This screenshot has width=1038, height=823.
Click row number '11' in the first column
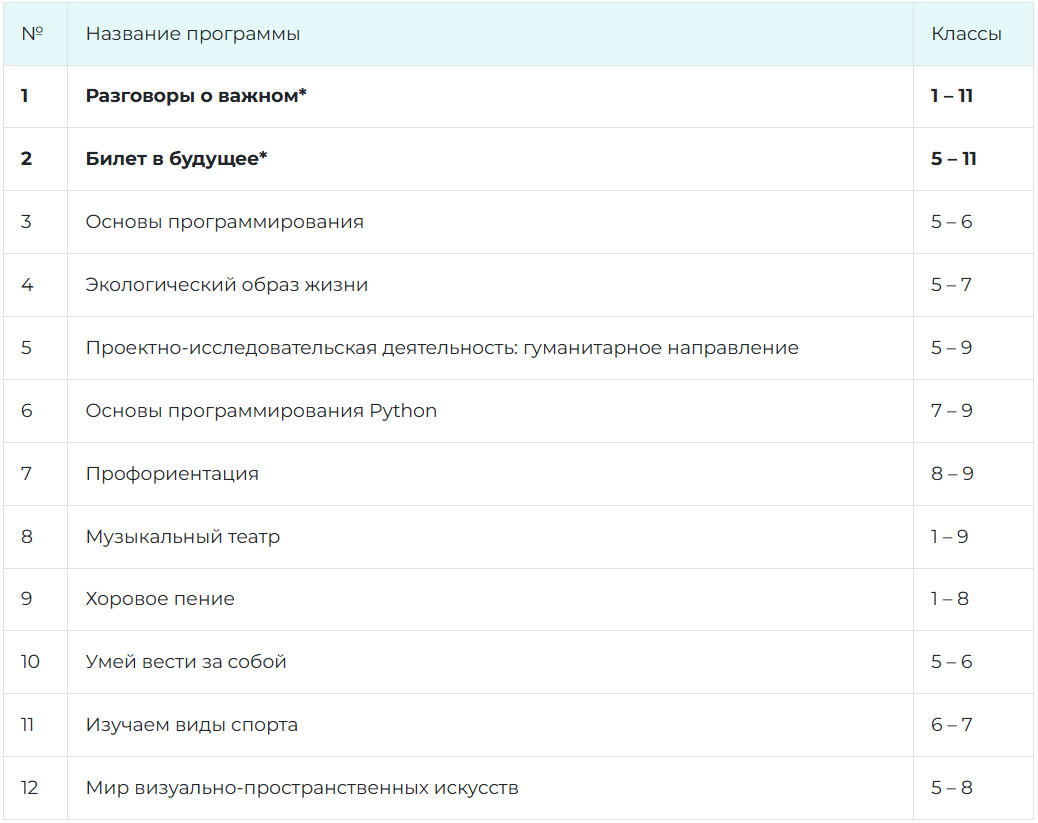pyautogui.click(x=27, y=724)
